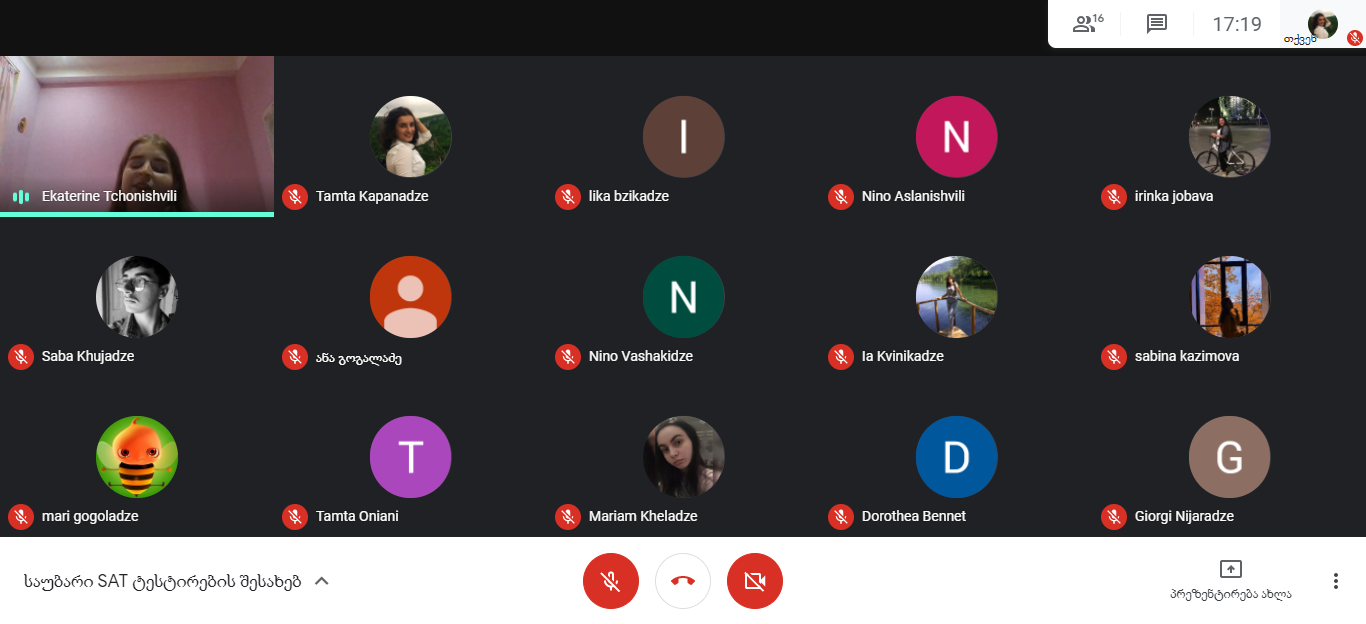Click muted mic icon beside Dorothea Bennet

click(841, 517)
